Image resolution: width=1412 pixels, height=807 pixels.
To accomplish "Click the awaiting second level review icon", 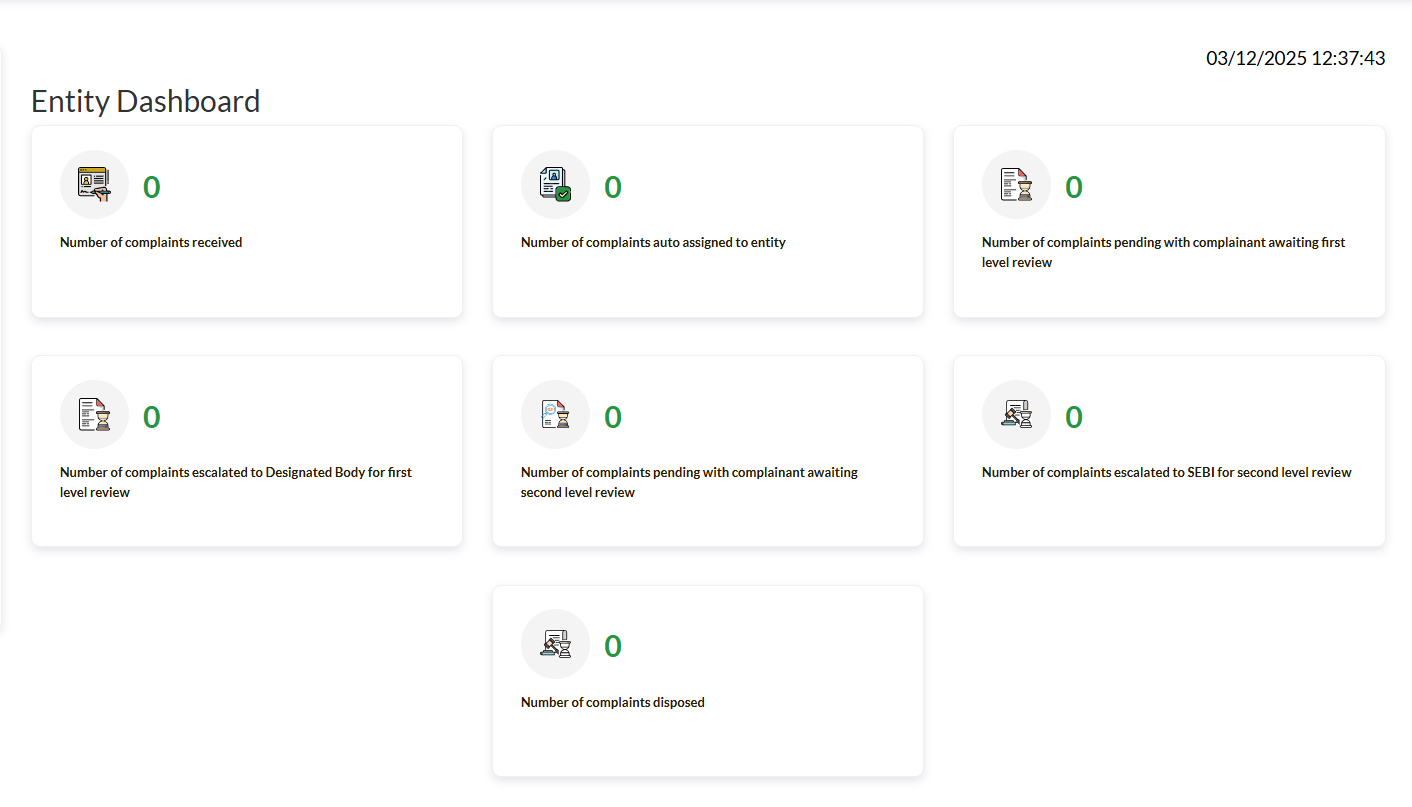I will (x=555, y=414).
